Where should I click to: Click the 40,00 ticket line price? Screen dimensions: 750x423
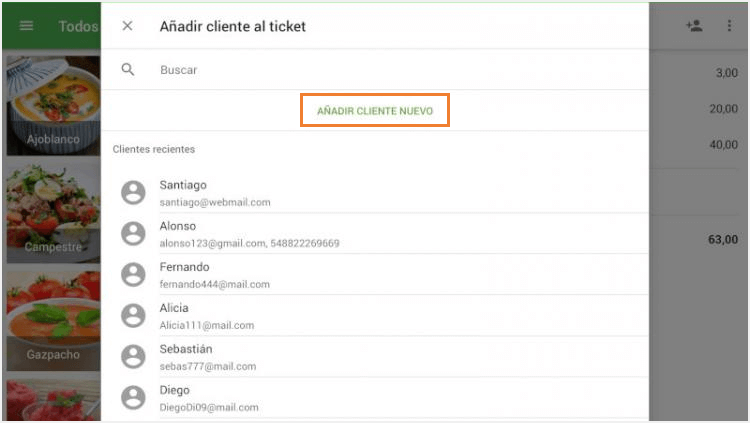point(723,145)
